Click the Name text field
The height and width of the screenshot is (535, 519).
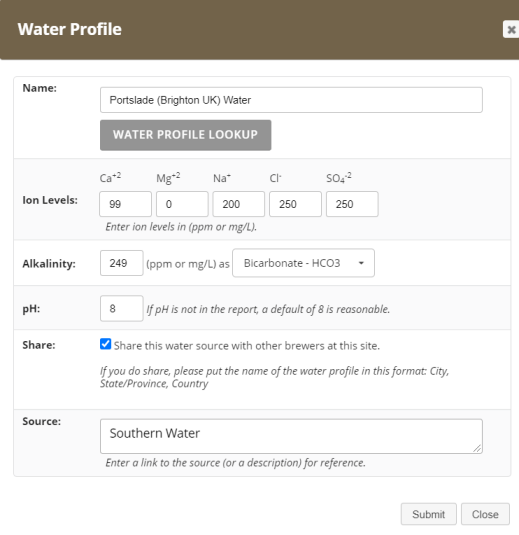291,100
